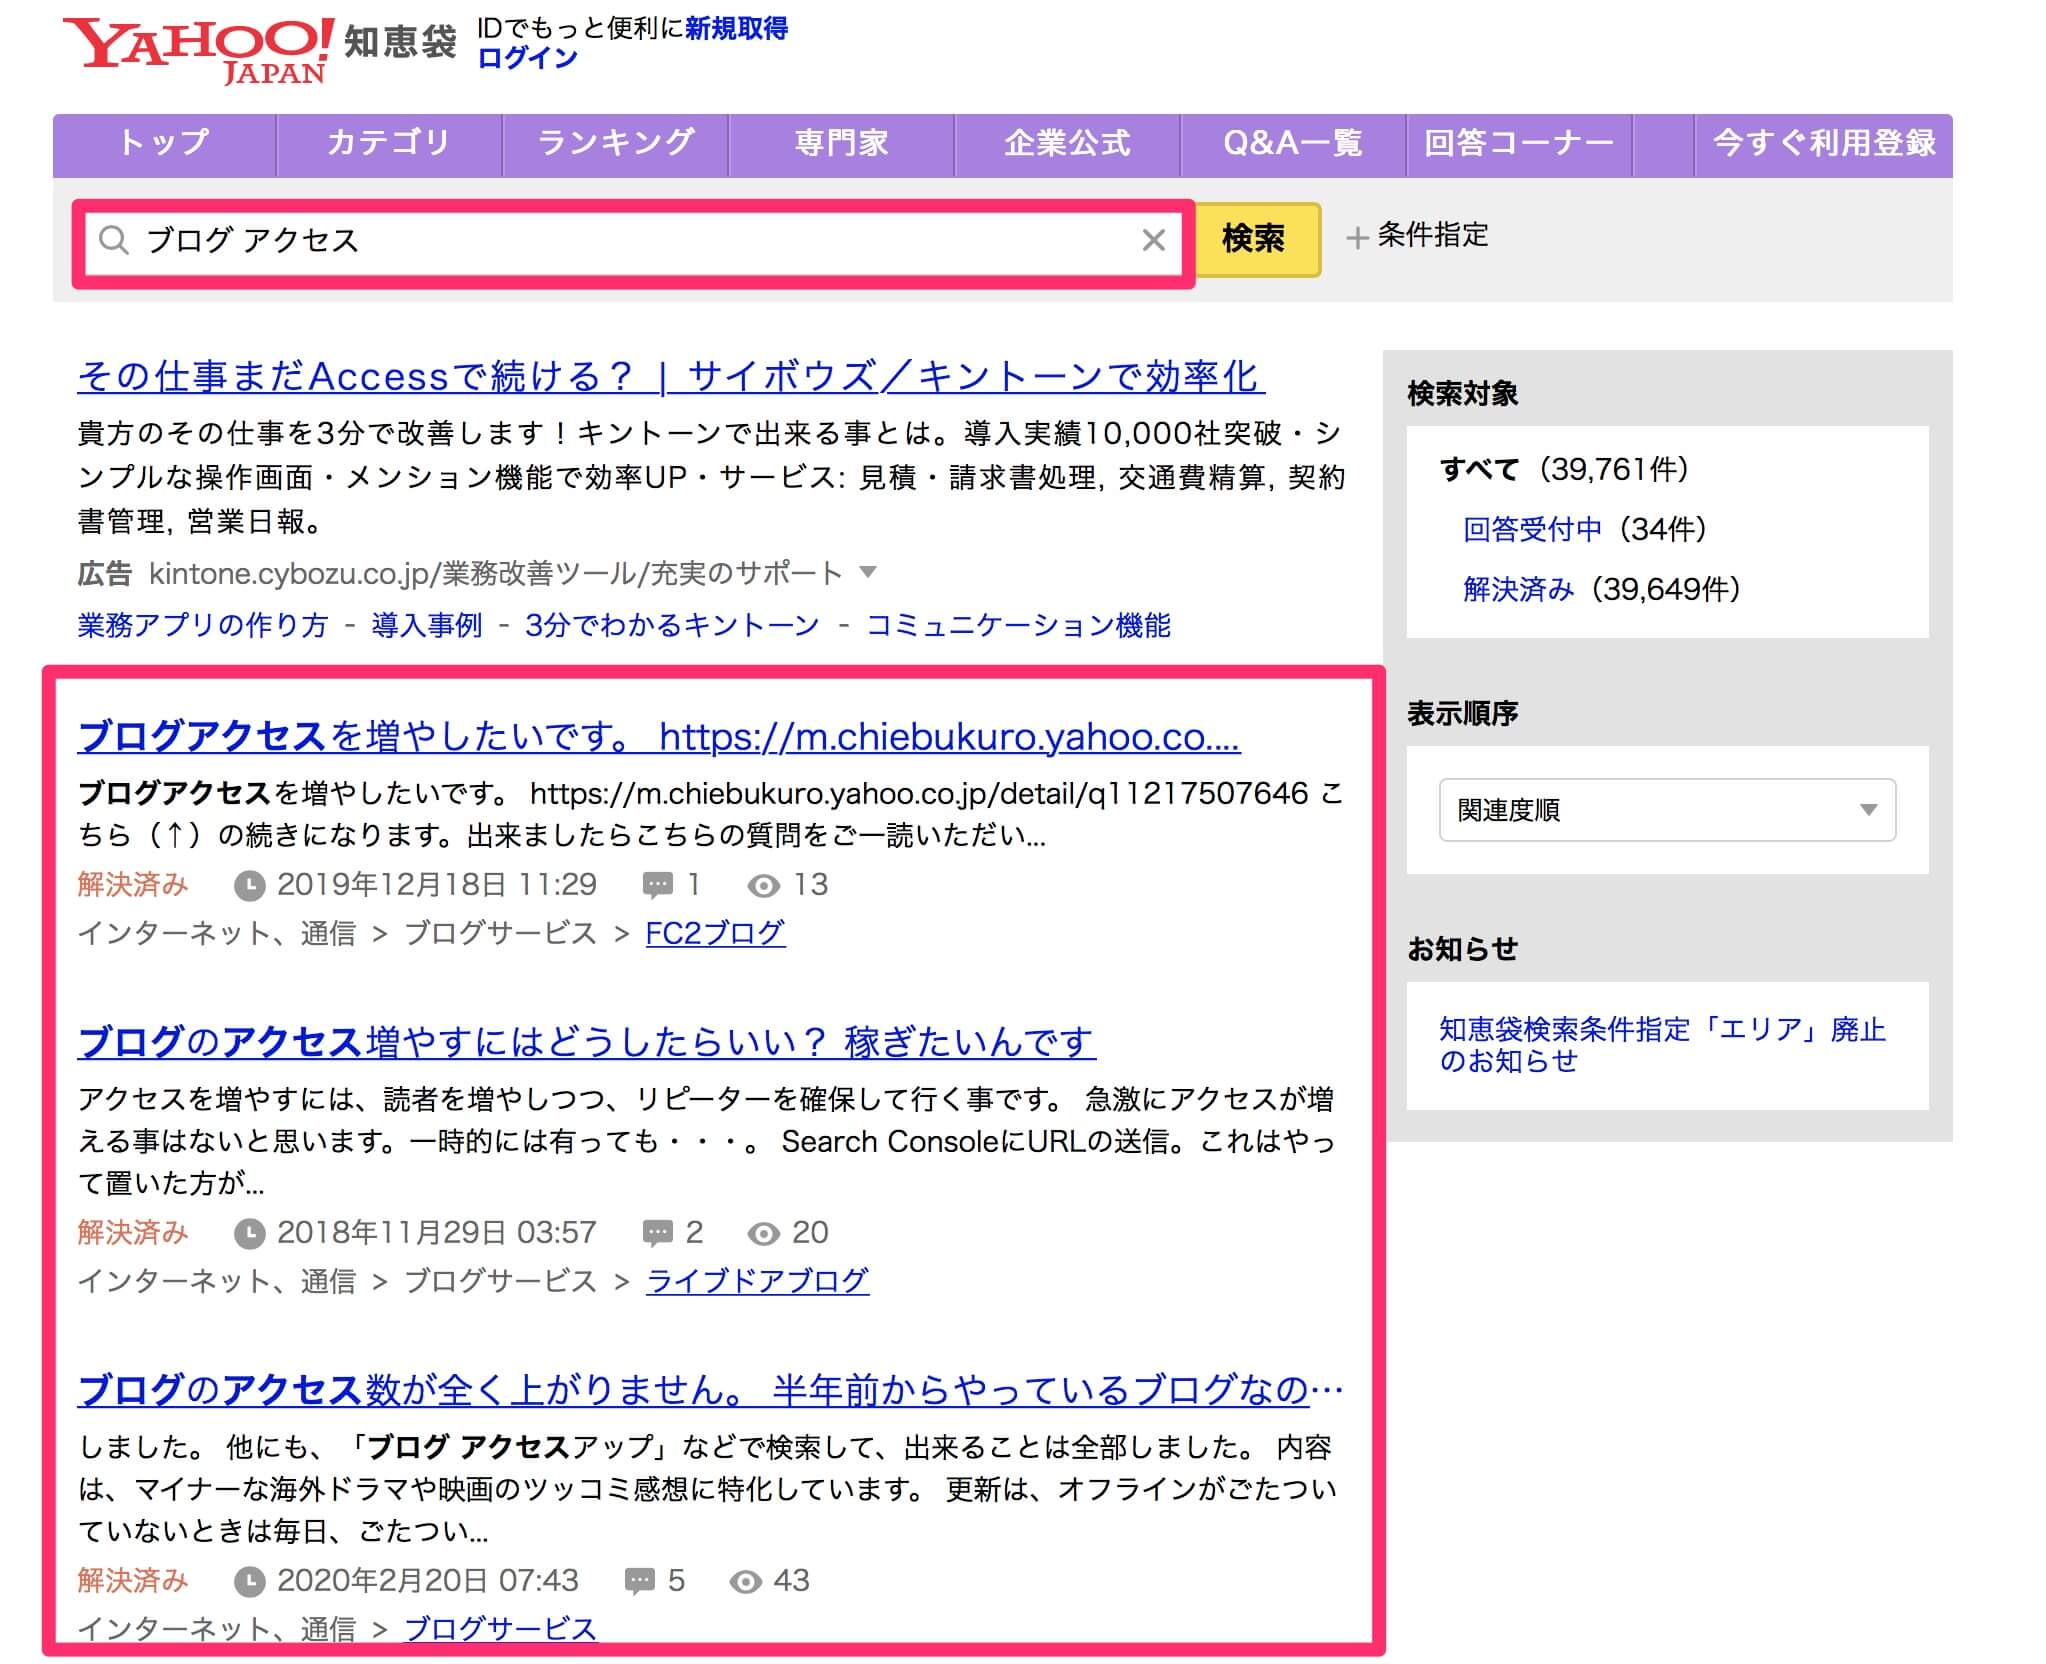Screen dimensions: 2046x1664
Task: Open the 知恵袋検索条件指定「エリア」廃止のお知らせ notice
Action: (1662, 1045)
